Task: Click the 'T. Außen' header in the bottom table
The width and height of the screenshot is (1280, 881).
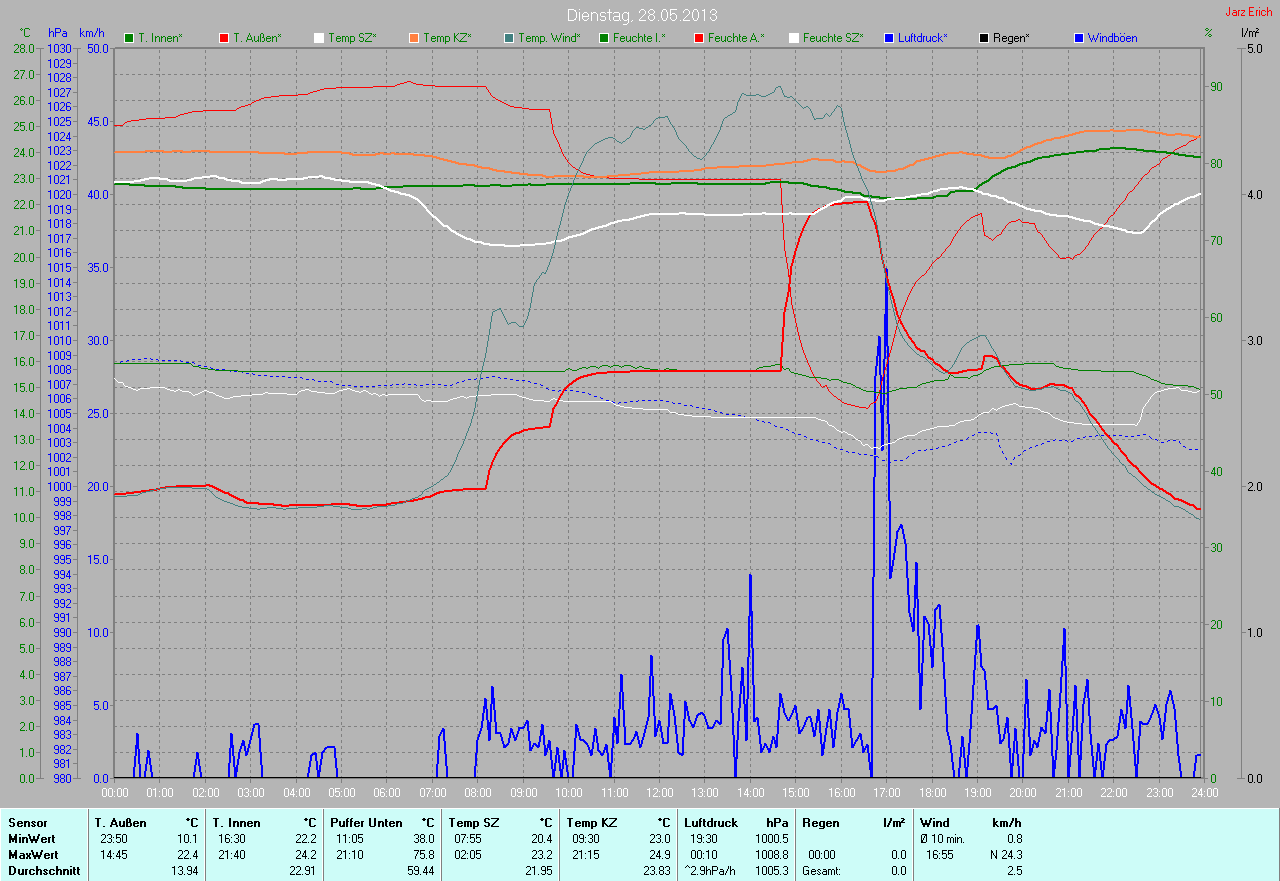Action: pyautogui.click(x=121, y=823)
